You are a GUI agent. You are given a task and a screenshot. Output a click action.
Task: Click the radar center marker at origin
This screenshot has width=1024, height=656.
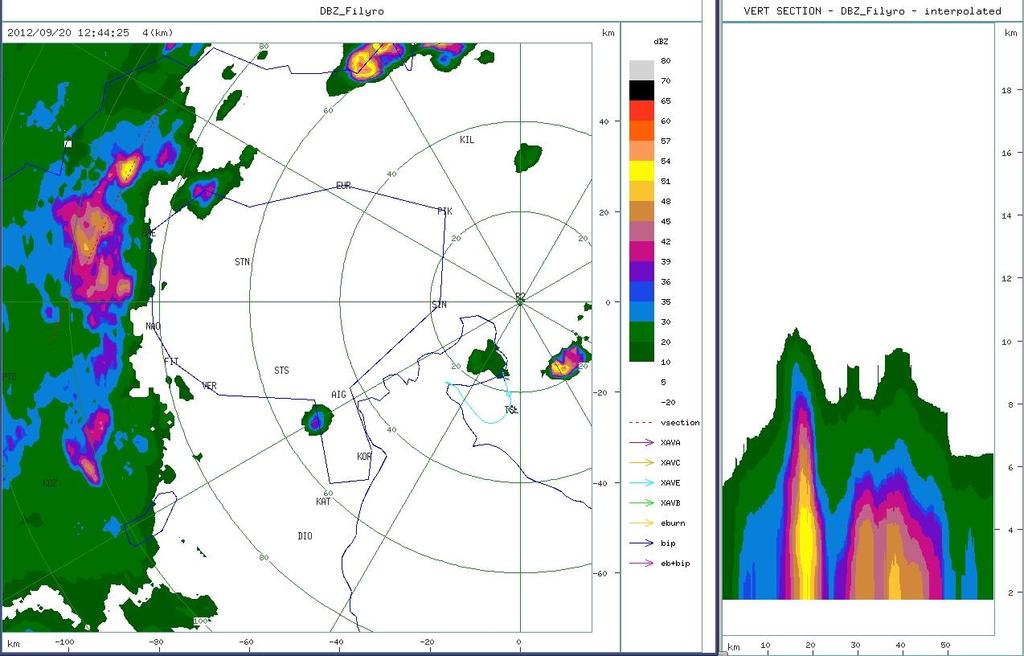click(520, 301)
